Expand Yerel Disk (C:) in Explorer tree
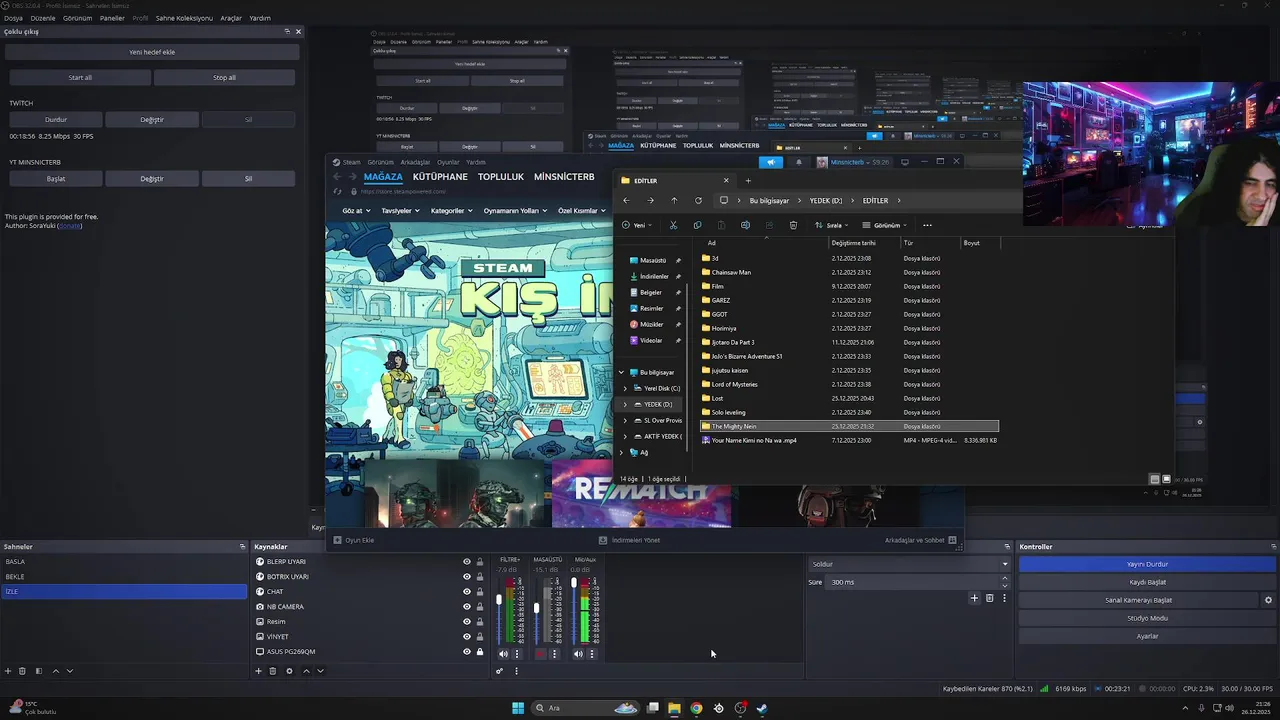Image resolution: width=1280 pixels, height=720 pixels. pyautogui.click(x=625, y=388)
